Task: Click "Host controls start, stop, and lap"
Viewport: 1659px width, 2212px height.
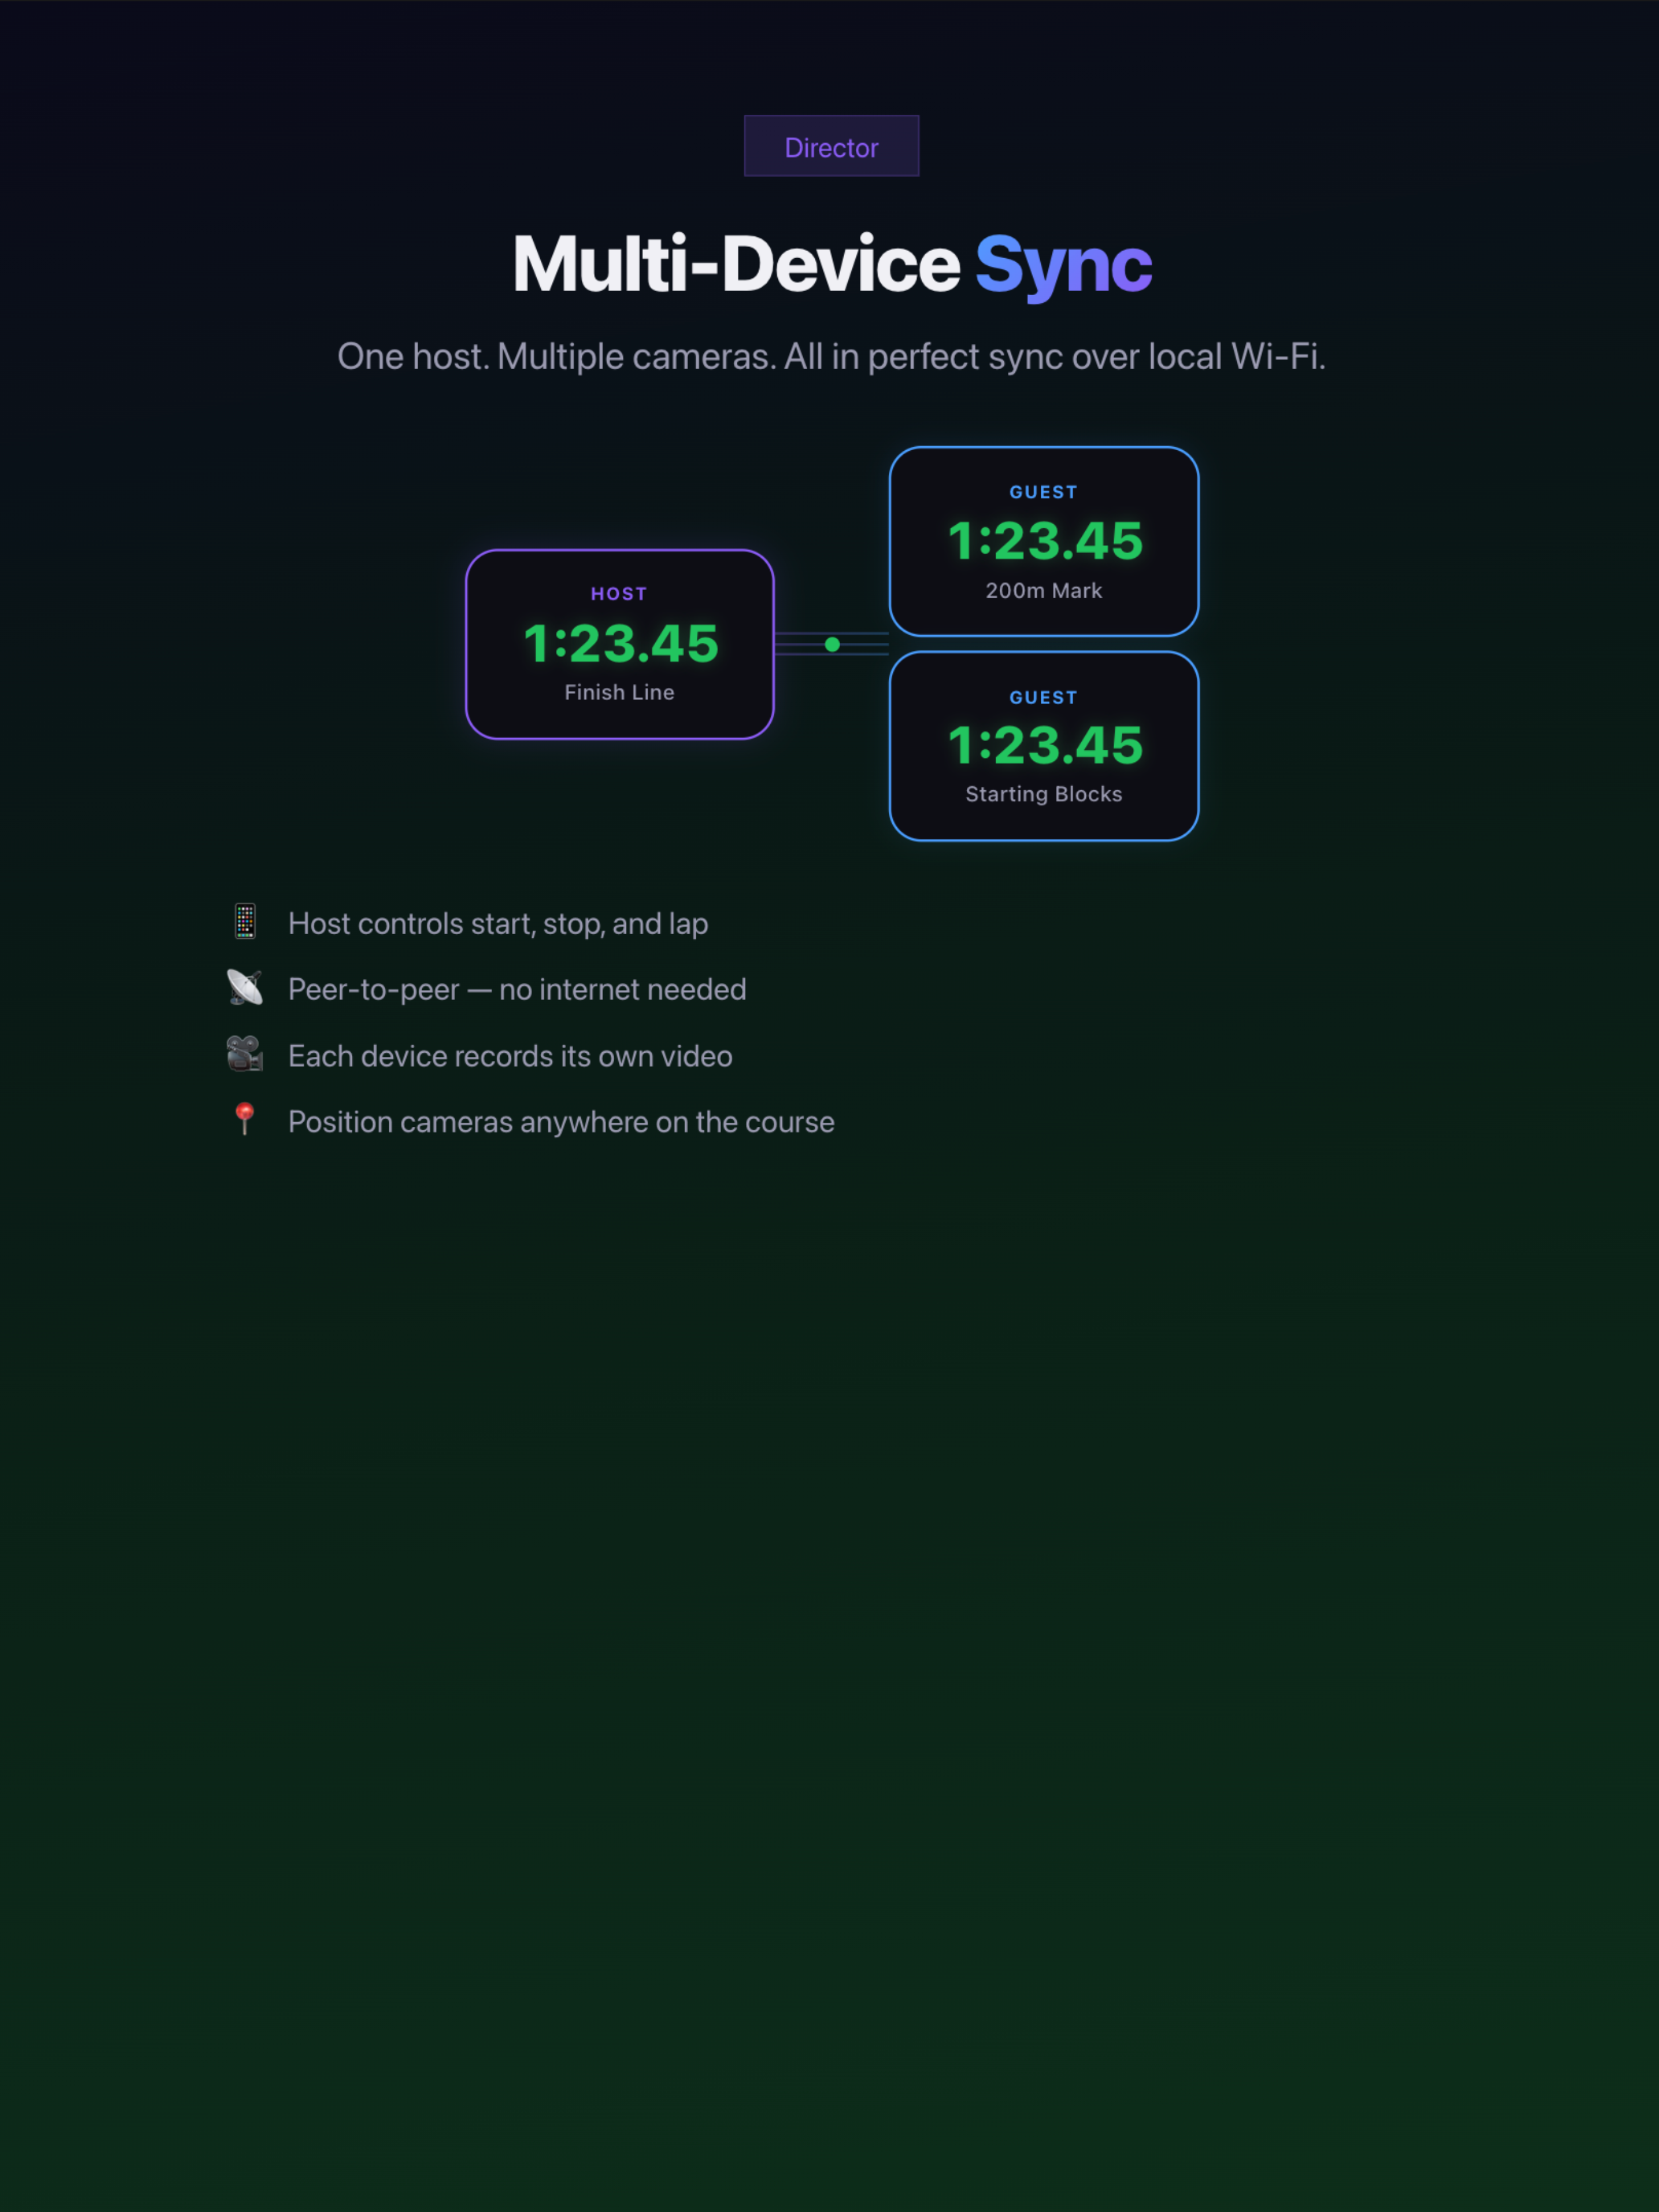Action: (498, 923)
